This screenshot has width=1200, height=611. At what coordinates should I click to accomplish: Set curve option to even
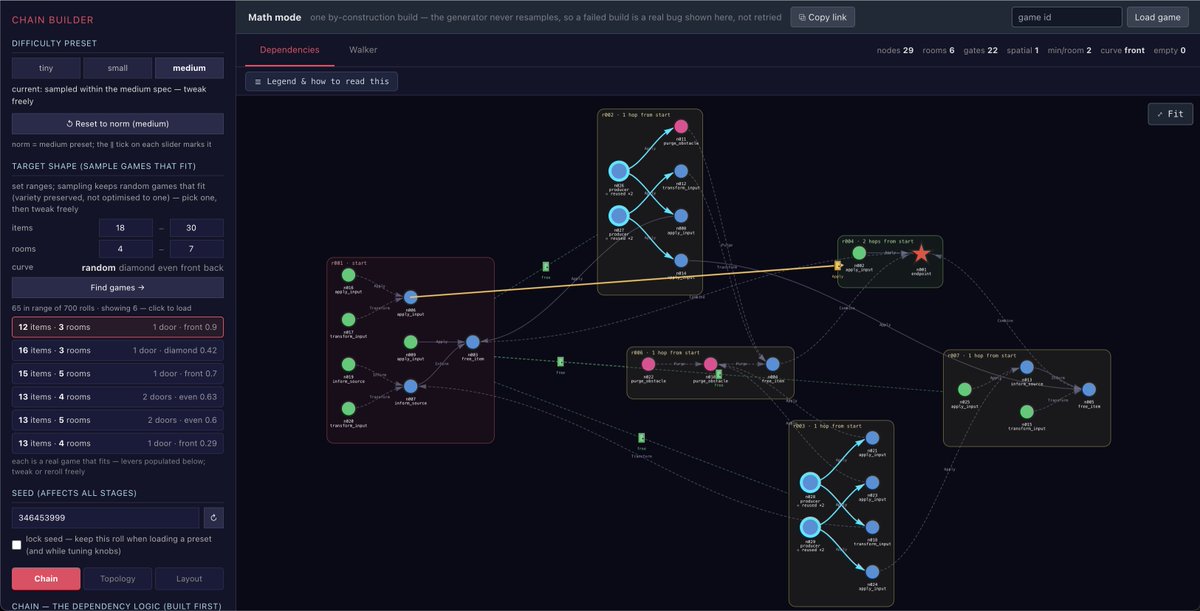166,268
